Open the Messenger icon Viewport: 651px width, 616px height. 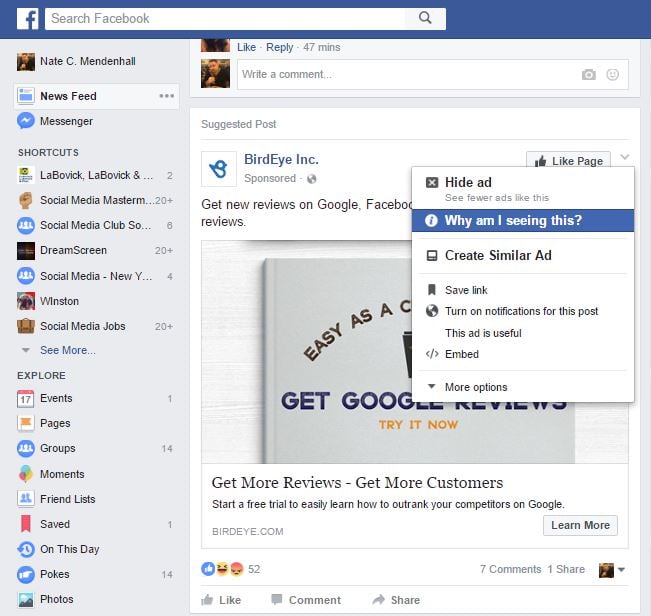pos(26,121)
